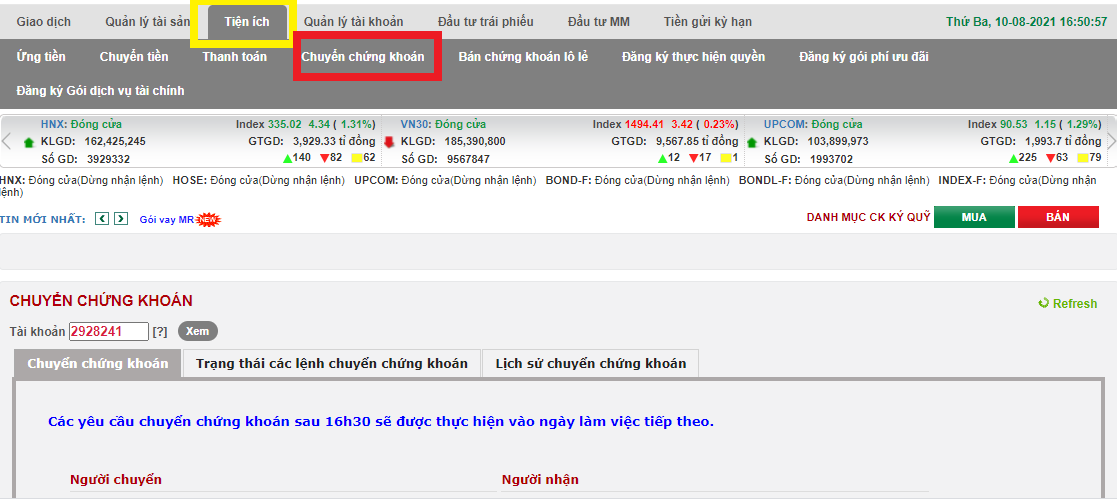Click HNX KLGD value 162,425,245
1117x501 pixels.
click(x=115, y=141)
